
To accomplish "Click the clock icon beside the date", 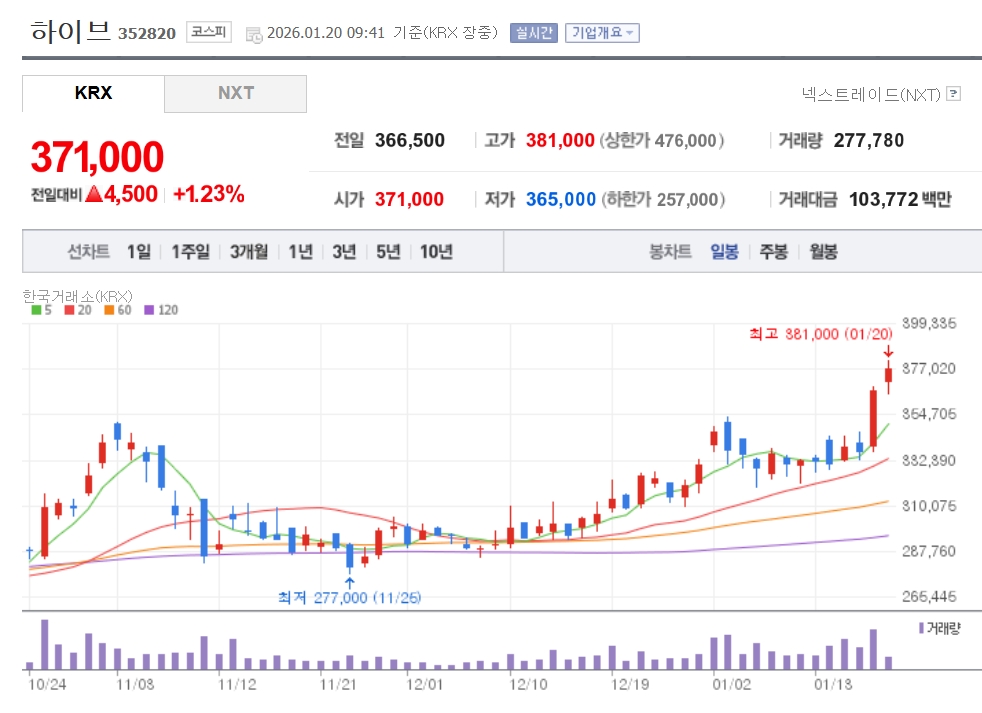I will point(254,34).
